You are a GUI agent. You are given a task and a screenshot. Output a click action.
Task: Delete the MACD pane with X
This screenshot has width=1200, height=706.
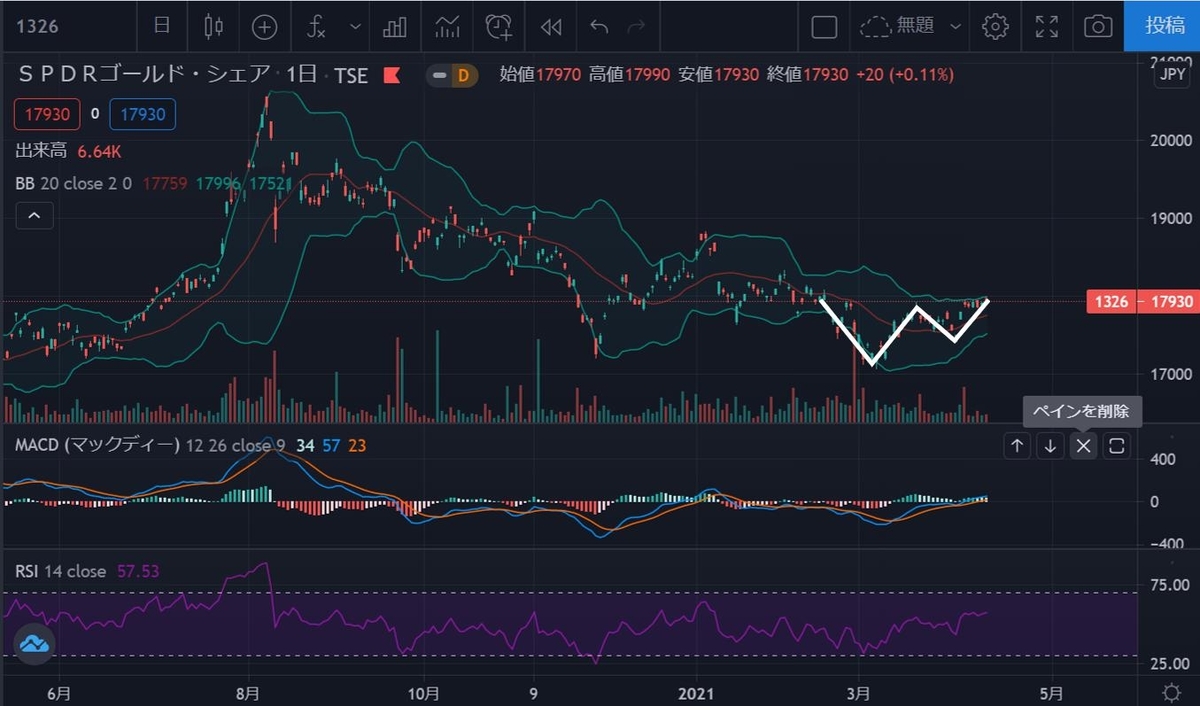tap(1083, 446)
